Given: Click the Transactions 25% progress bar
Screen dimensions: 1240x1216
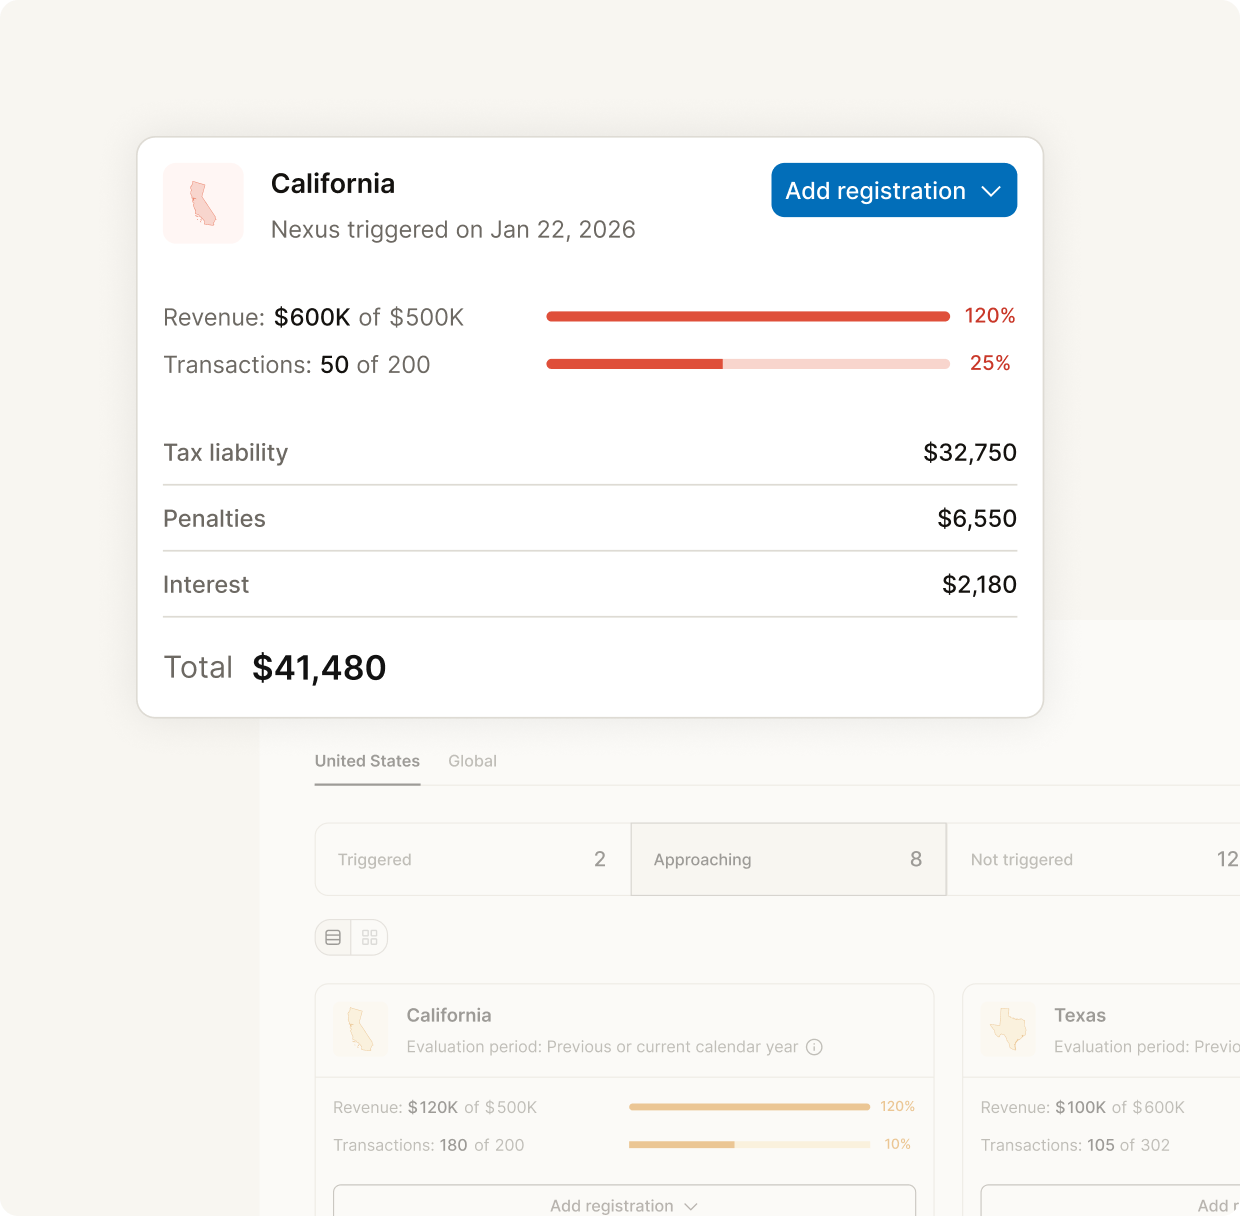Looking at the screenshot, I should pyautogui.click(x=747, y=364).
